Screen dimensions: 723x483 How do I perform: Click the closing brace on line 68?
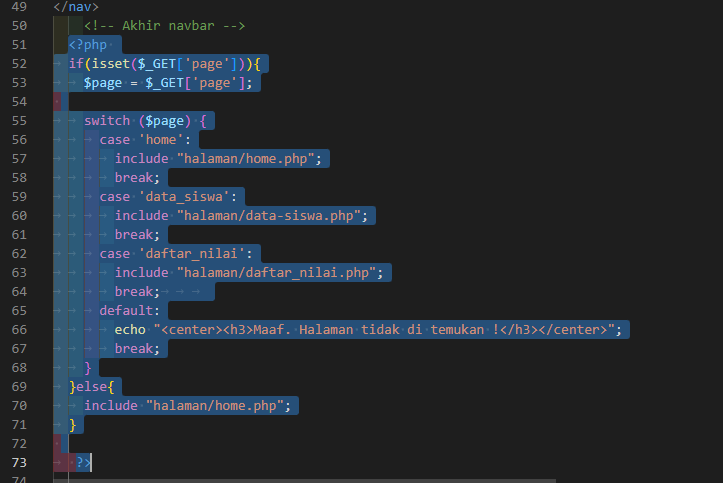88,368
